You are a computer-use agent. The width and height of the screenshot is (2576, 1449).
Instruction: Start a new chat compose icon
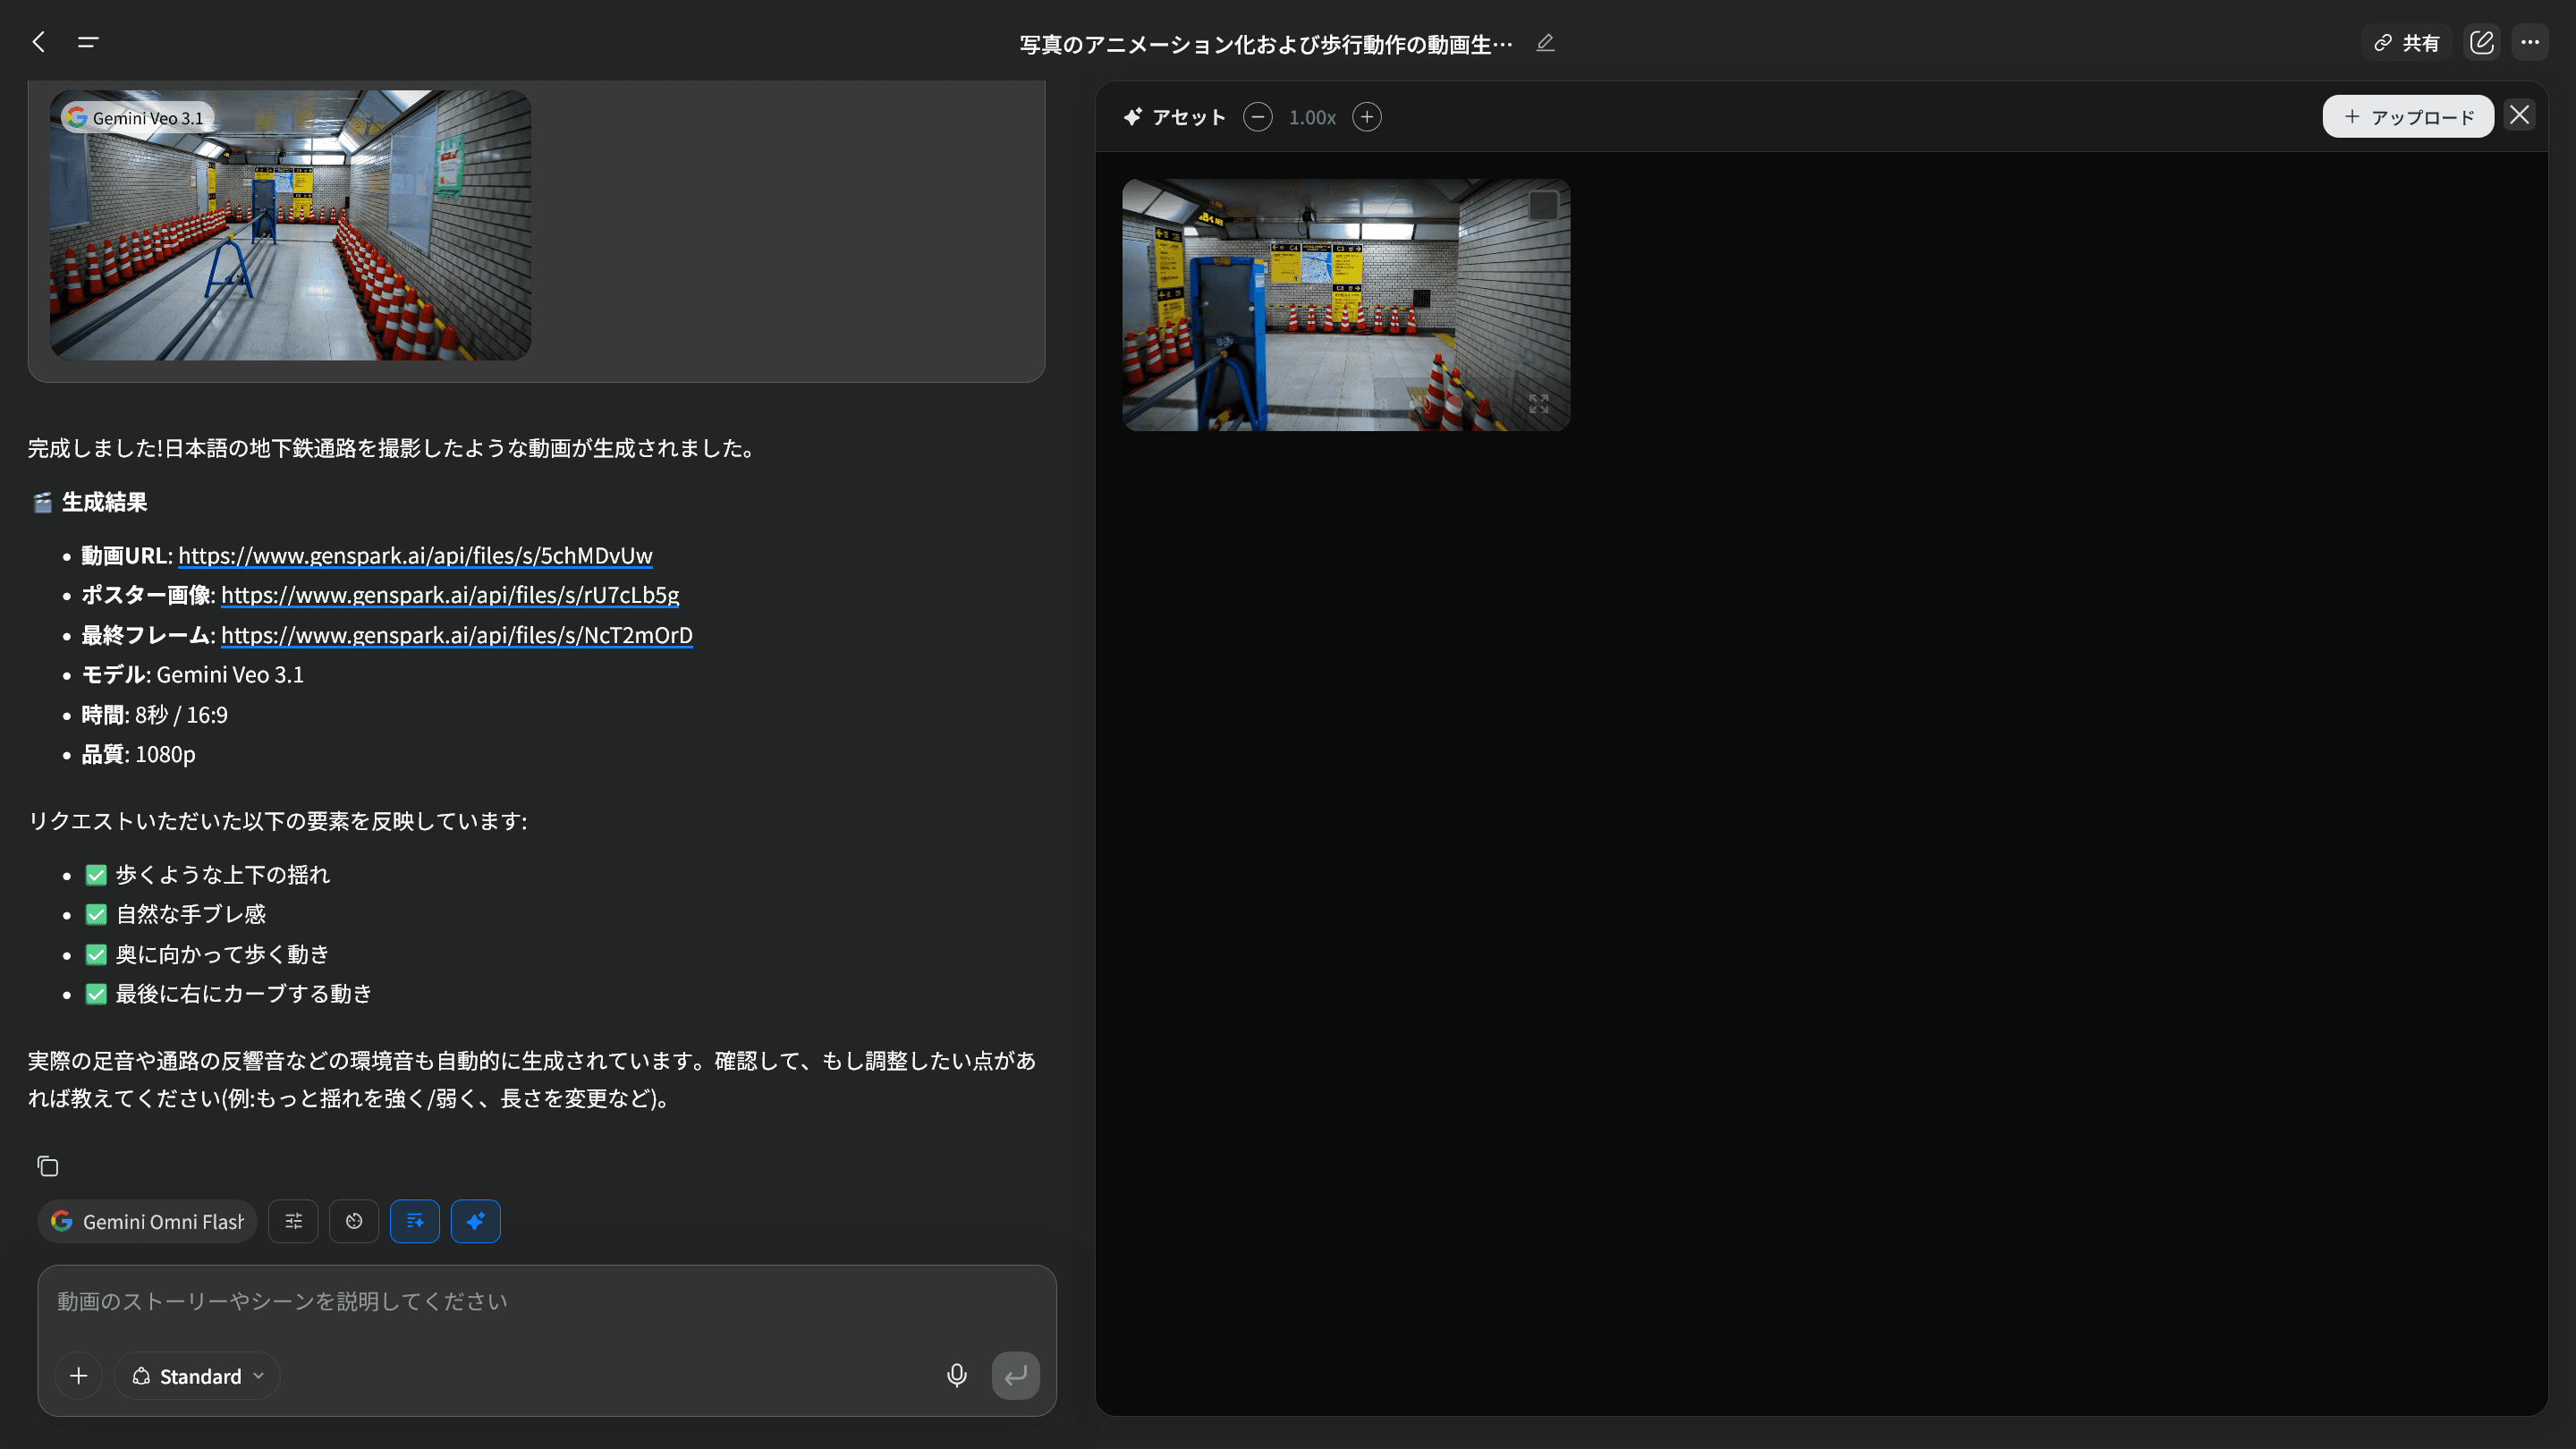coord(2482,43)
